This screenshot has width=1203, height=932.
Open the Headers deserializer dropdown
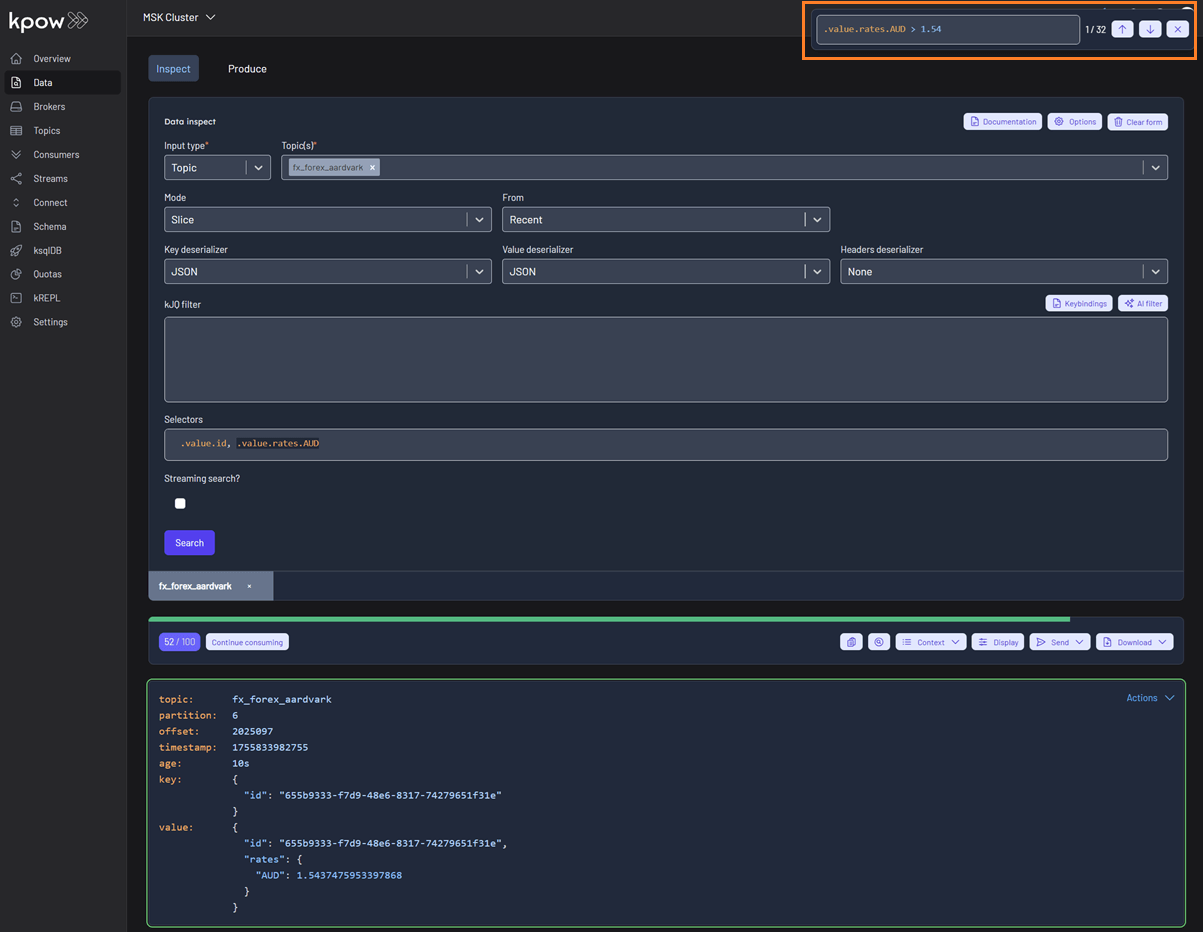click(x=1004, y=271)
